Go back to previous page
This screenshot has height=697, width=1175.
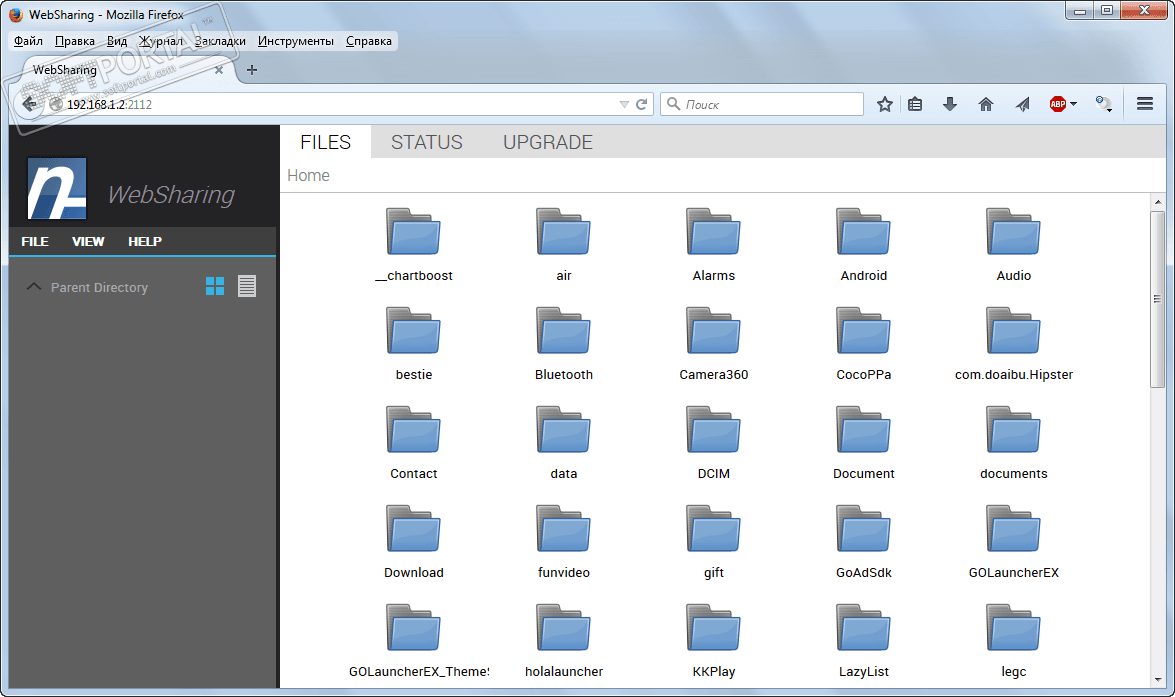pos(29,104)
